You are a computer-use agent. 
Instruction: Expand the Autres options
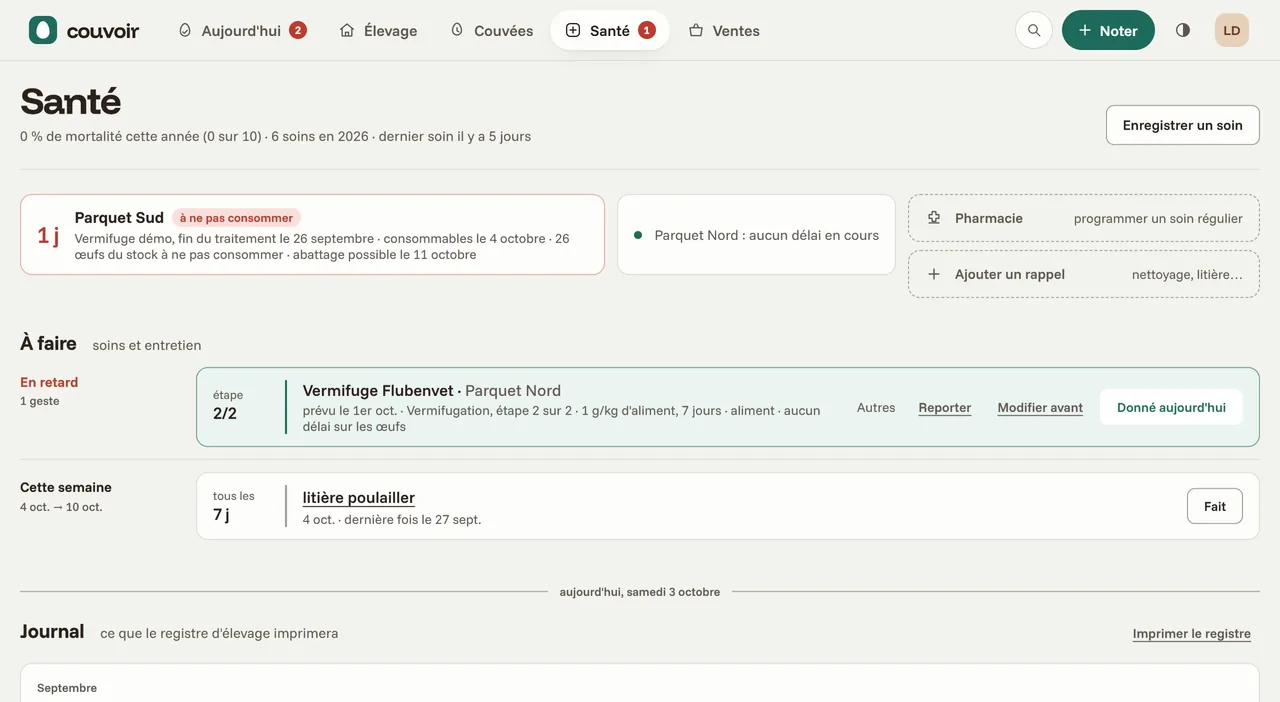pyautogui.click(x=876, y=407)
